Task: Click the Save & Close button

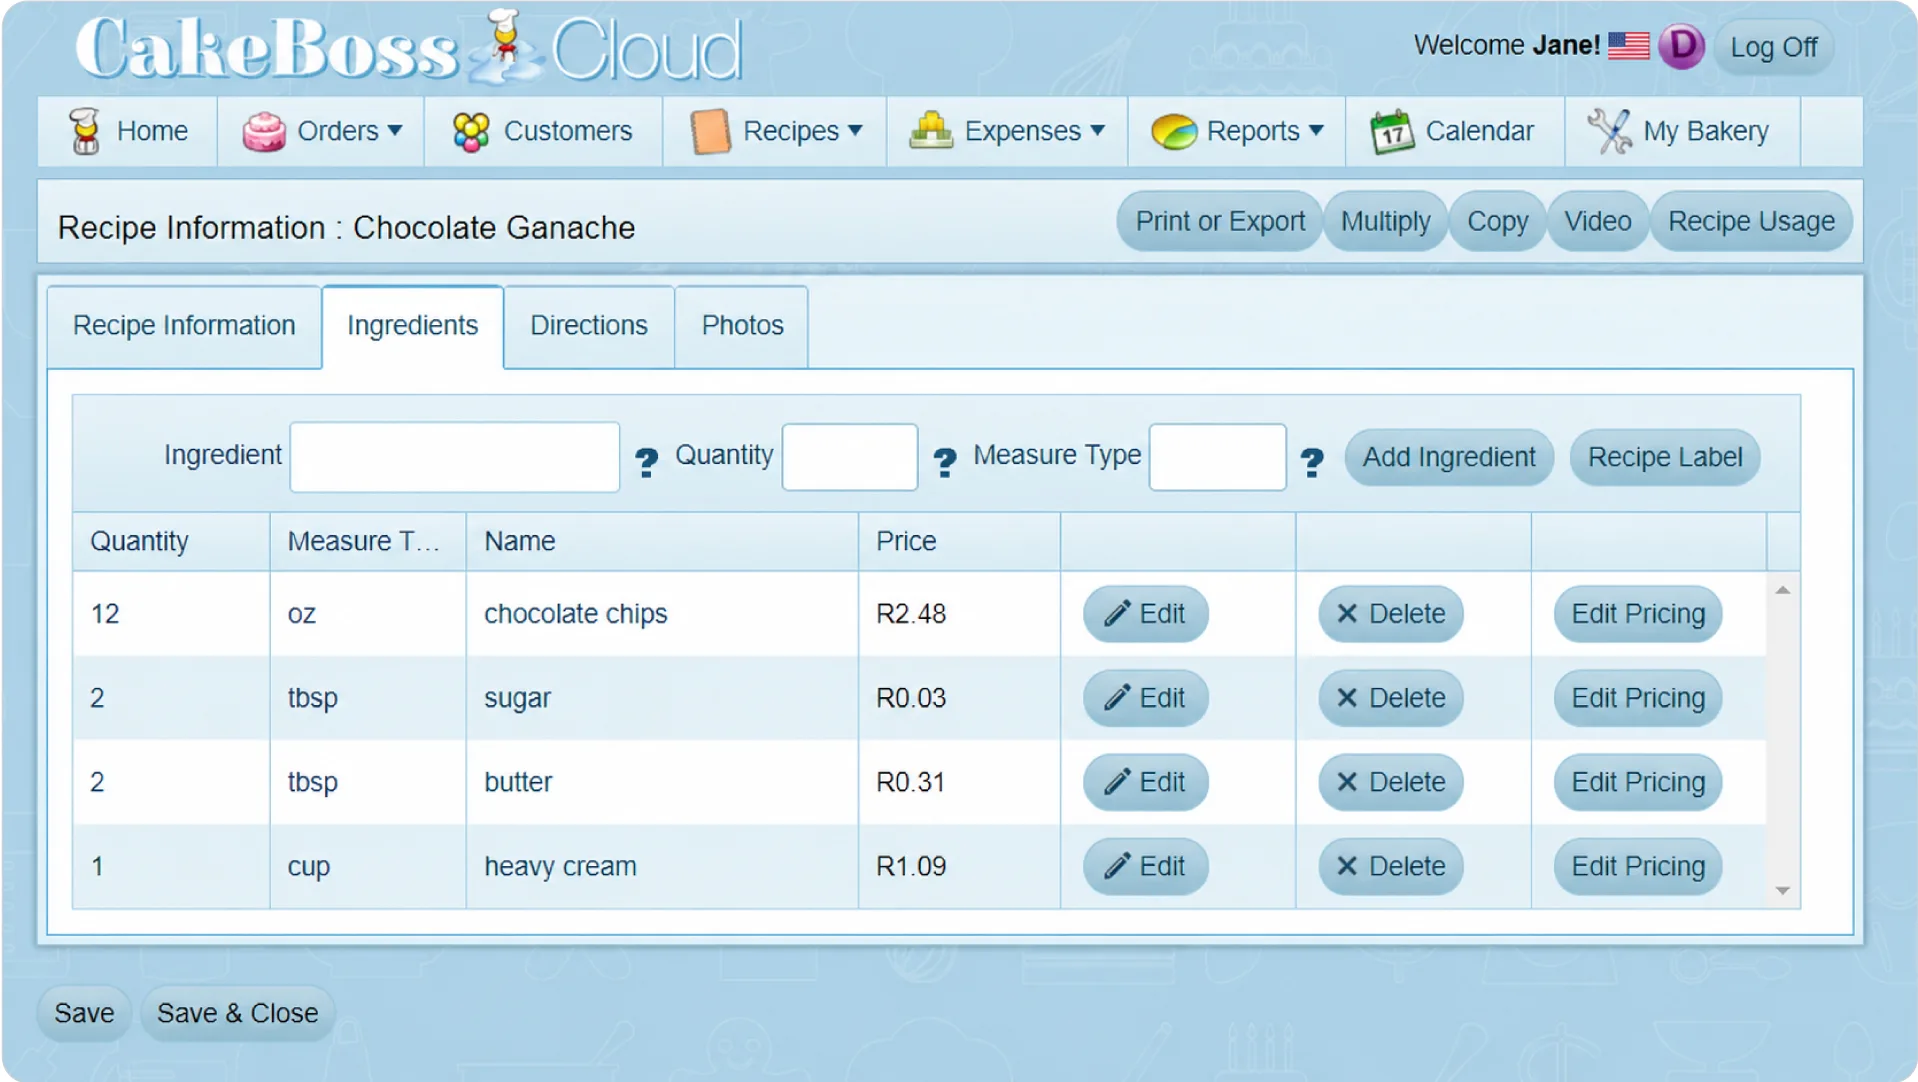Action: click(x=237, y=1013)
